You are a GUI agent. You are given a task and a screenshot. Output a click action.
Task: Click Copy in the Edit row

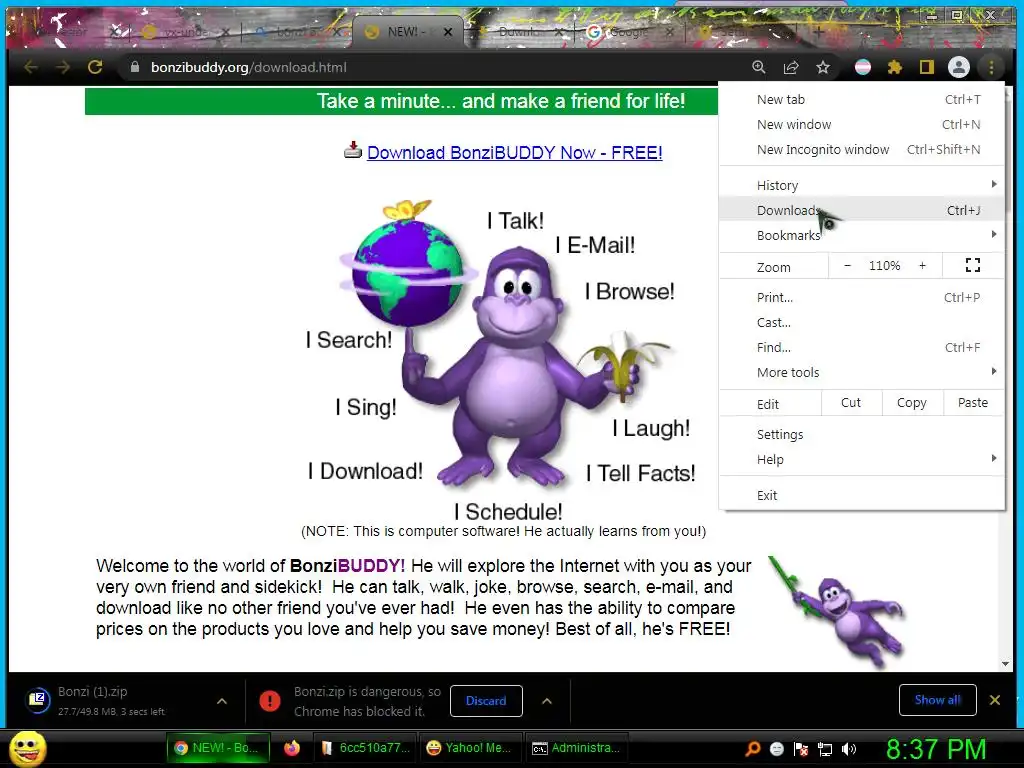coord(912,403)
